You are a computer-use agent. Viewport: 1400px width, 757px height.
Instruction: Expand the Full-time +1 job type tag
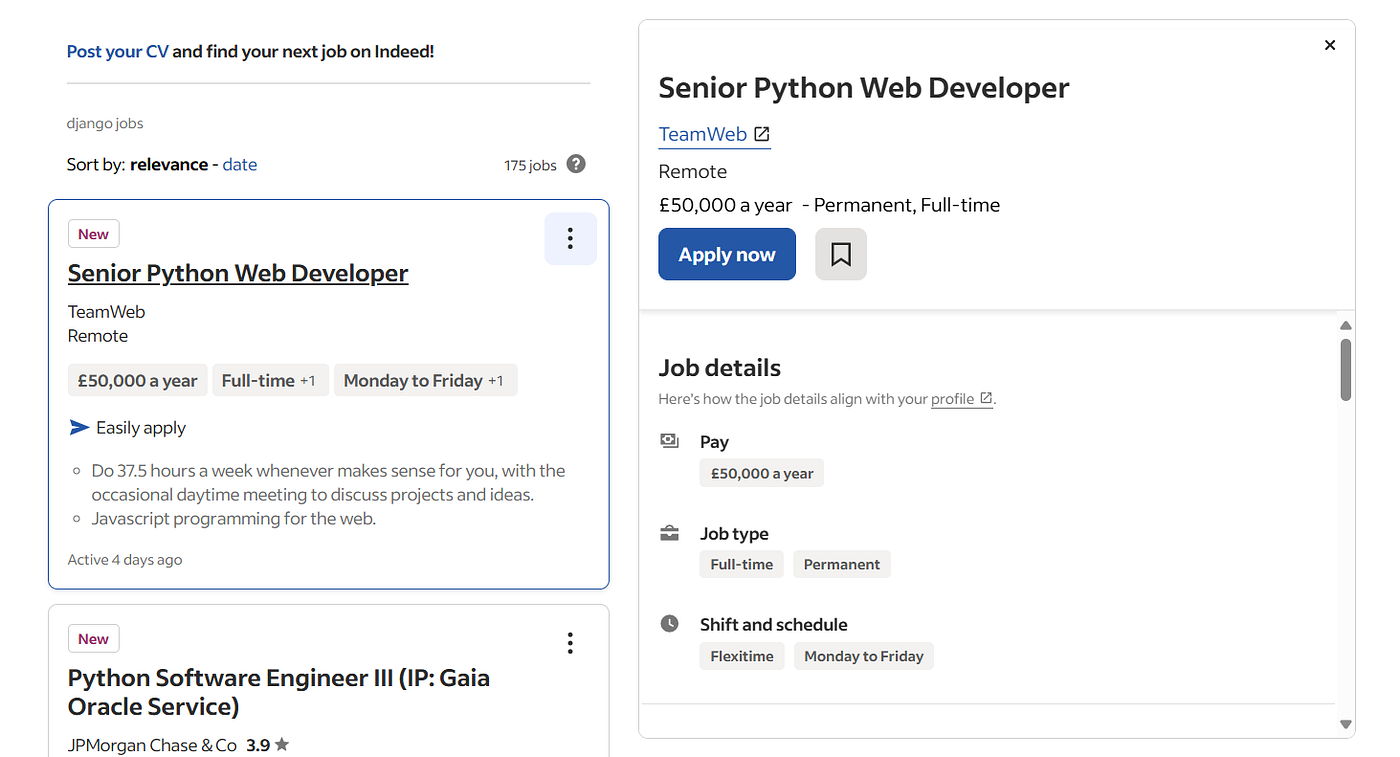pyautogui.click(x=270, y=381)
